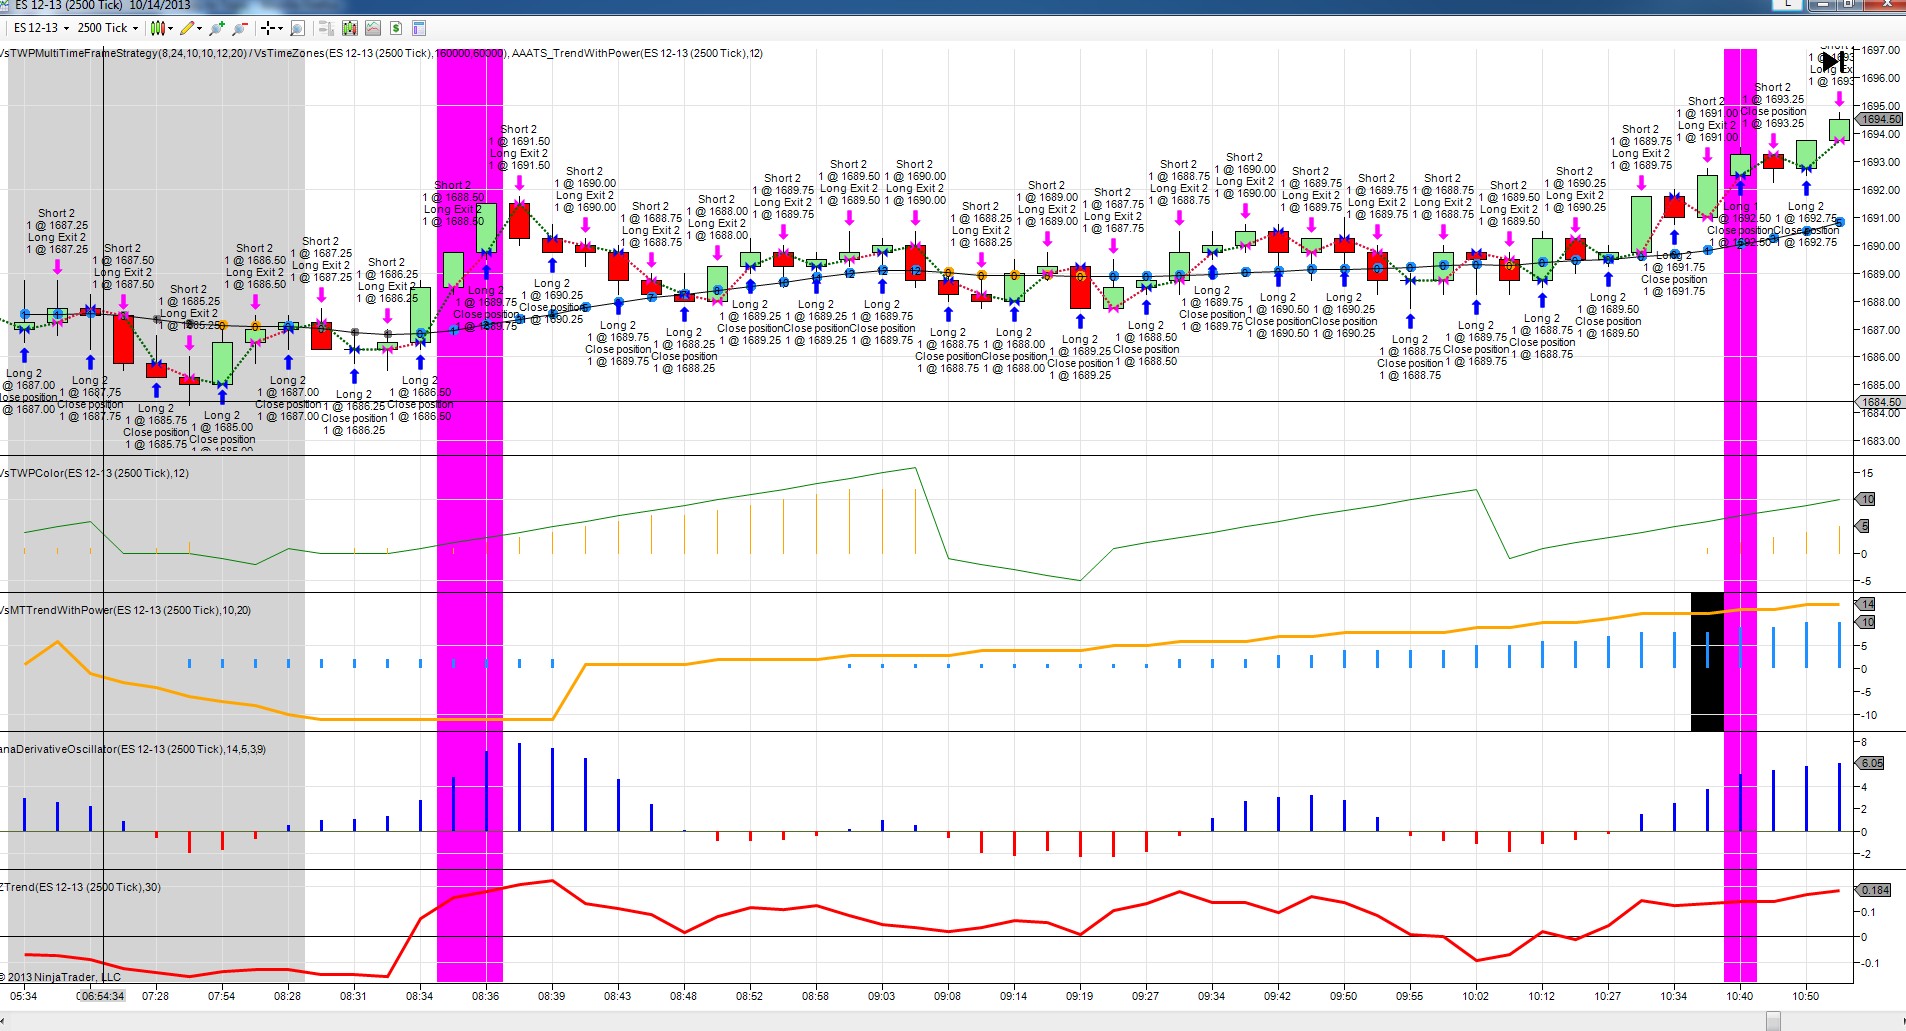Open the chart trader dollar icon

(396, 28)
